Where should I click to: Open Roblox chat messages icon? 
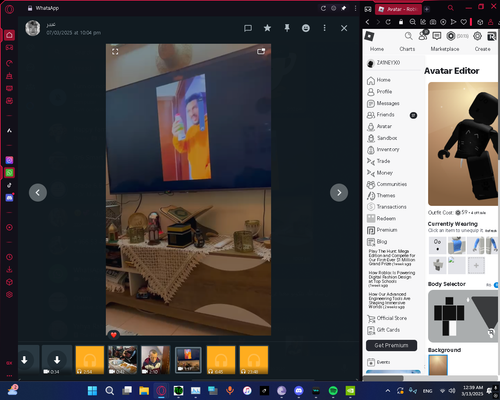(436, 36)
